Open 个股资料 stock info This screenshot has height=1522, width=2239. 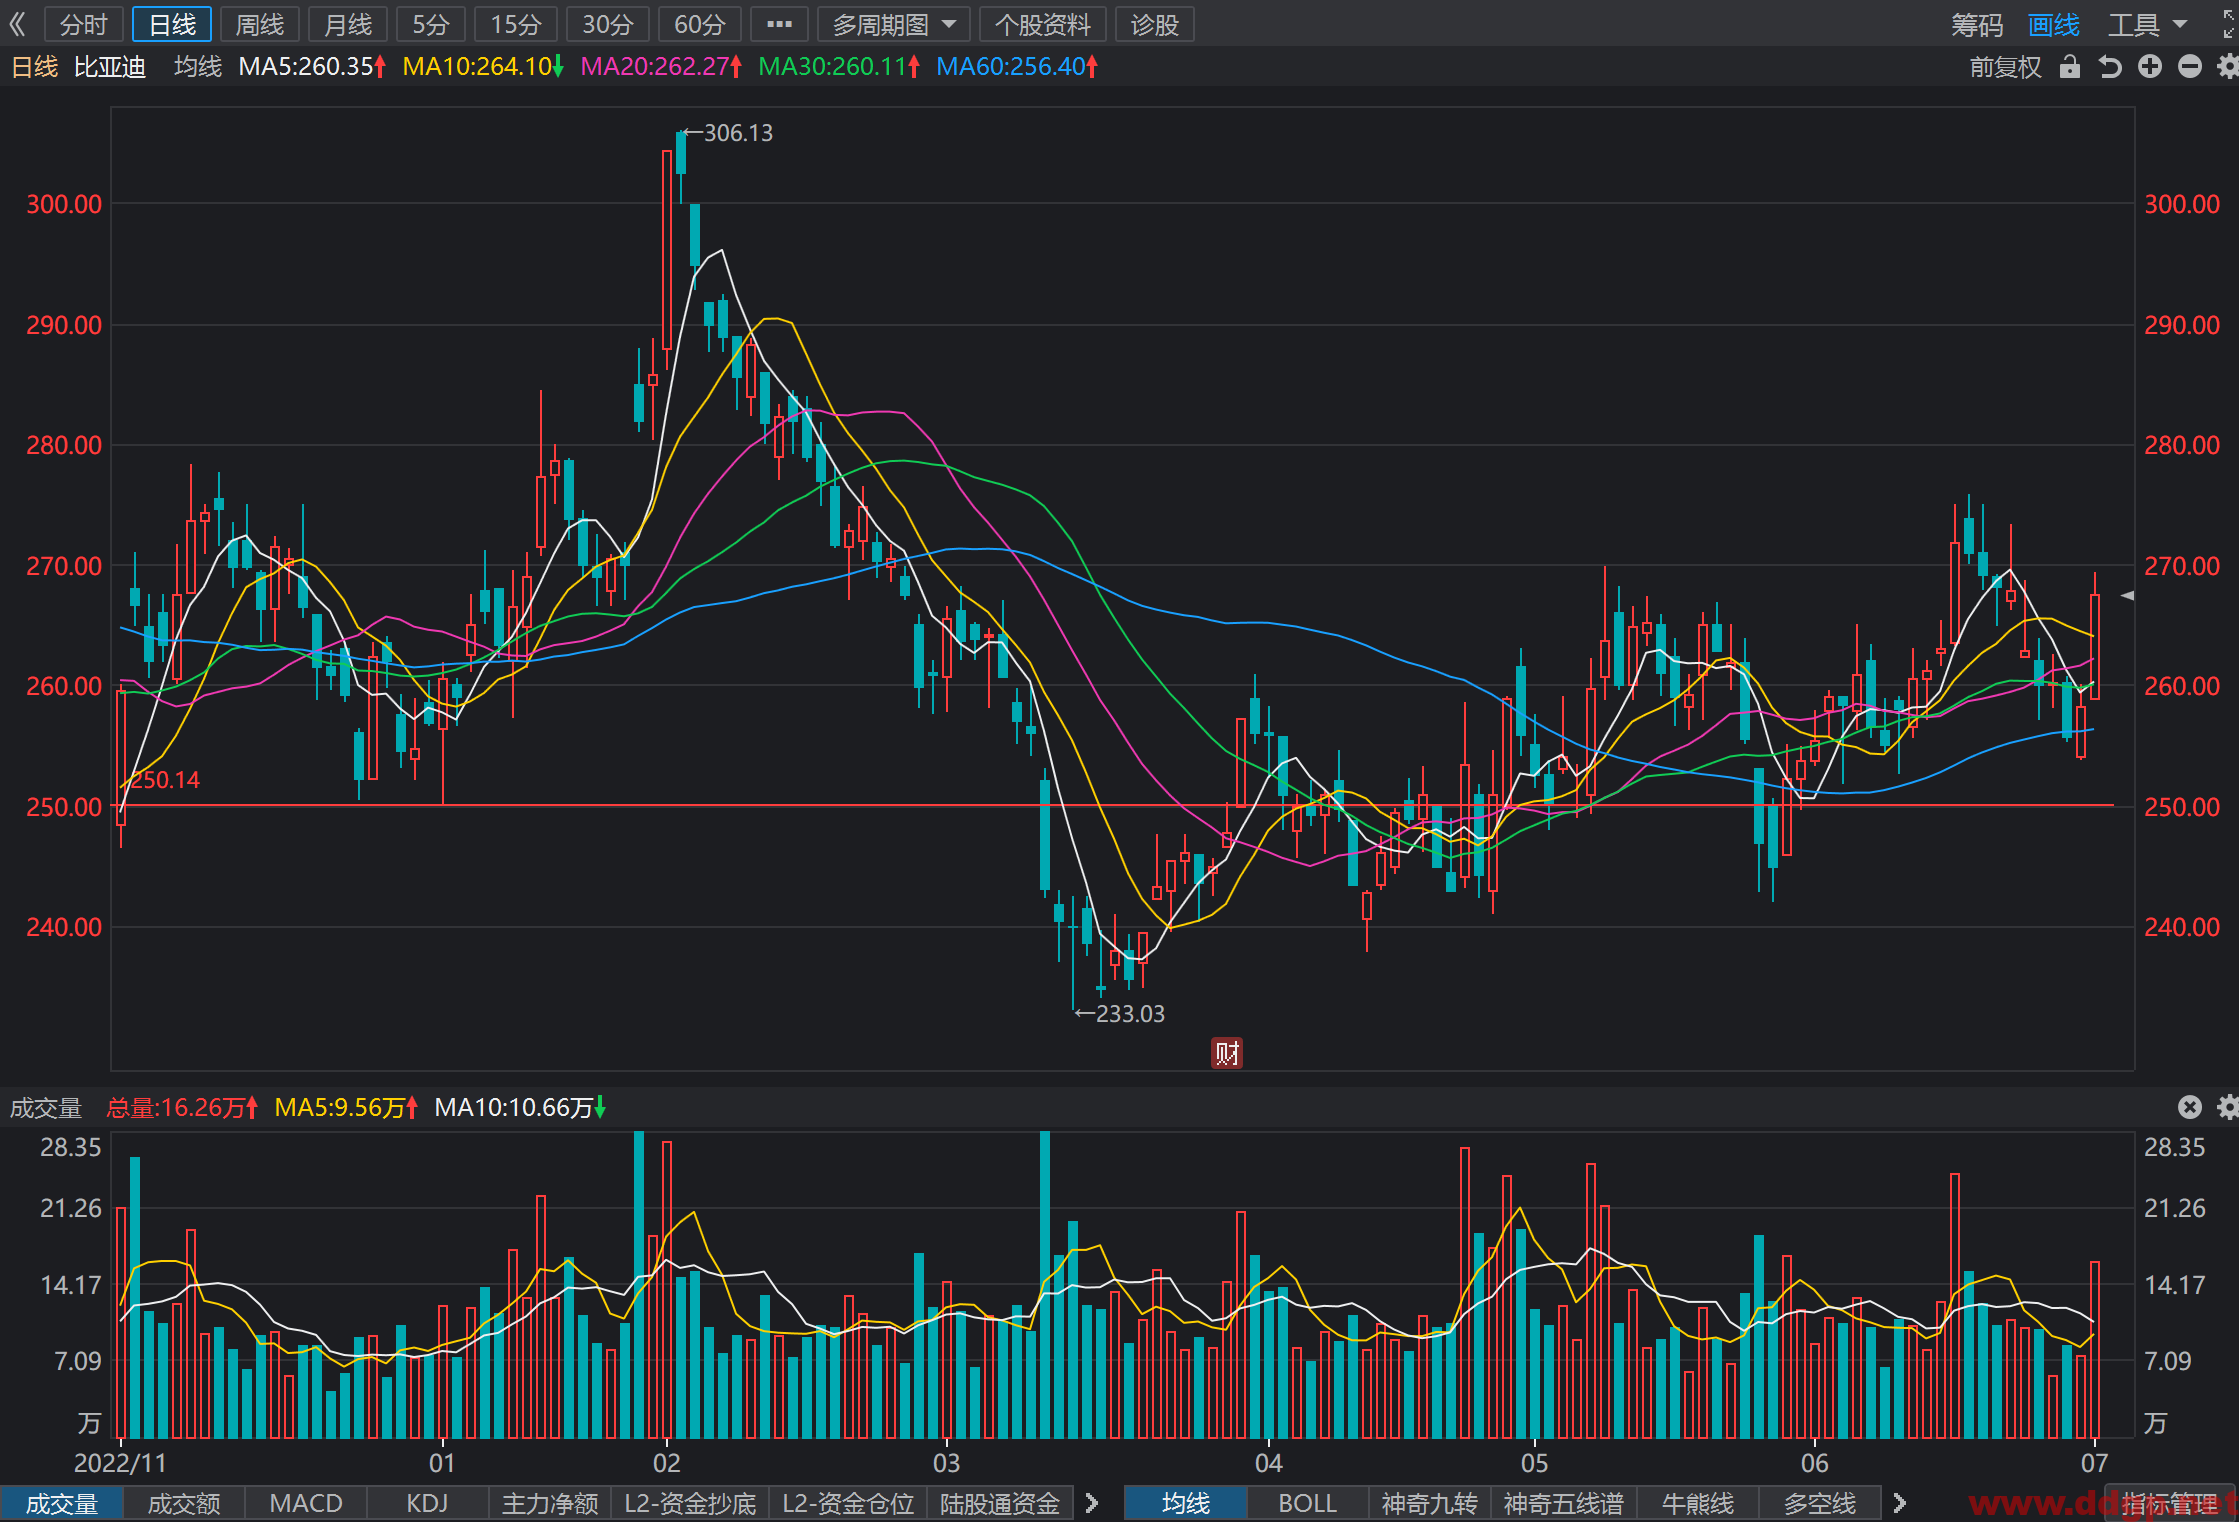[x=1042, y=24]
